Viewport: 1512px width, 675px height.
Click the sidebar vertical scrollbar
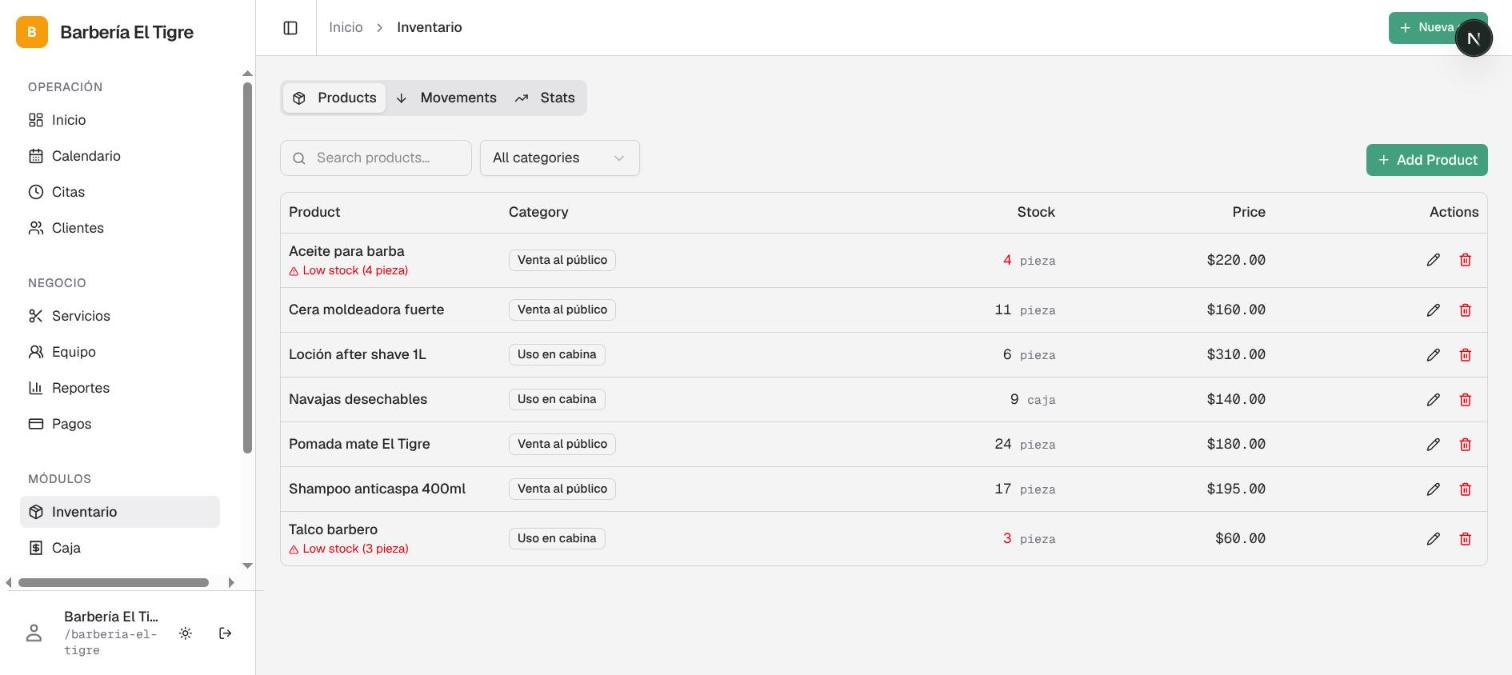tap(248, 268)
